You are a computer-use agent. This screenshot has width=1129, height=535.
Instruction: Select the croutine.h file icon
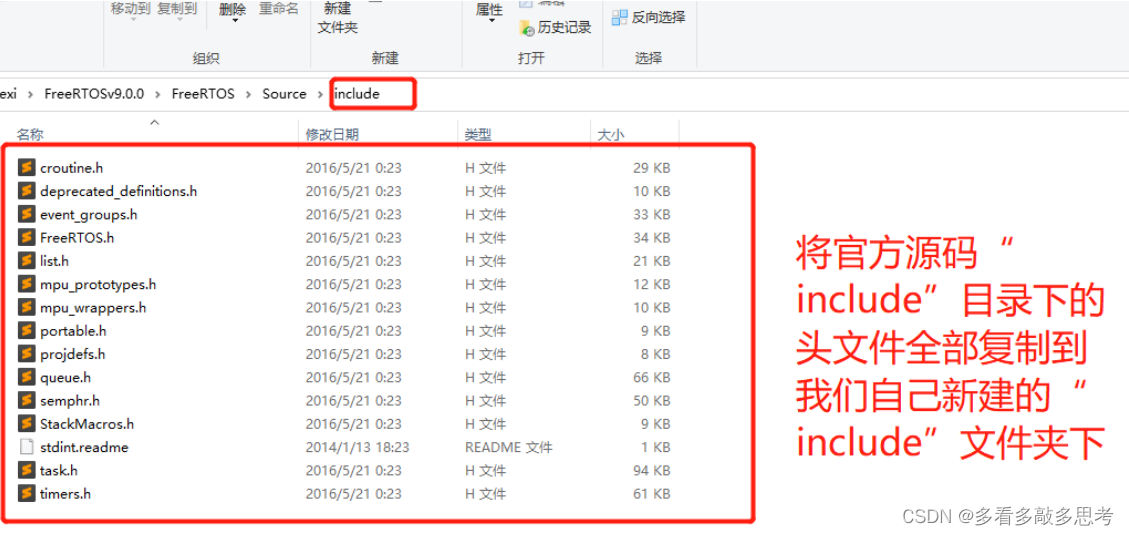(27, 168)
